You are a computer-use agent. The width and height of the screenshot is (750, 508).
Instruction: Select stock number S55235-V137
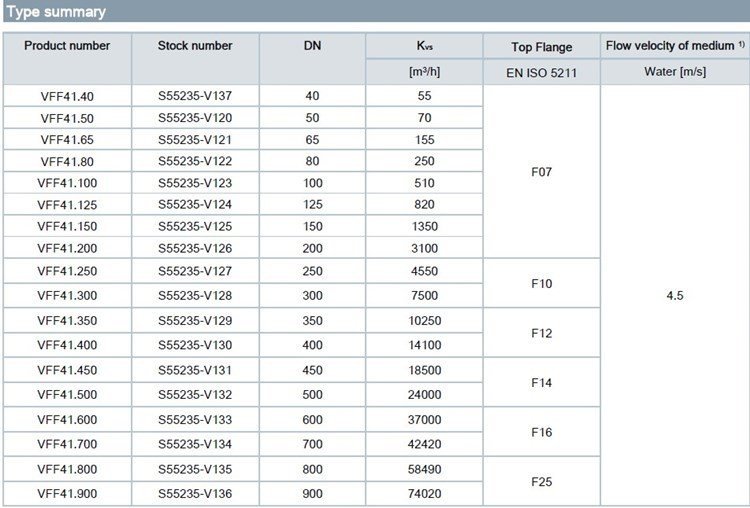pos(195,96)
